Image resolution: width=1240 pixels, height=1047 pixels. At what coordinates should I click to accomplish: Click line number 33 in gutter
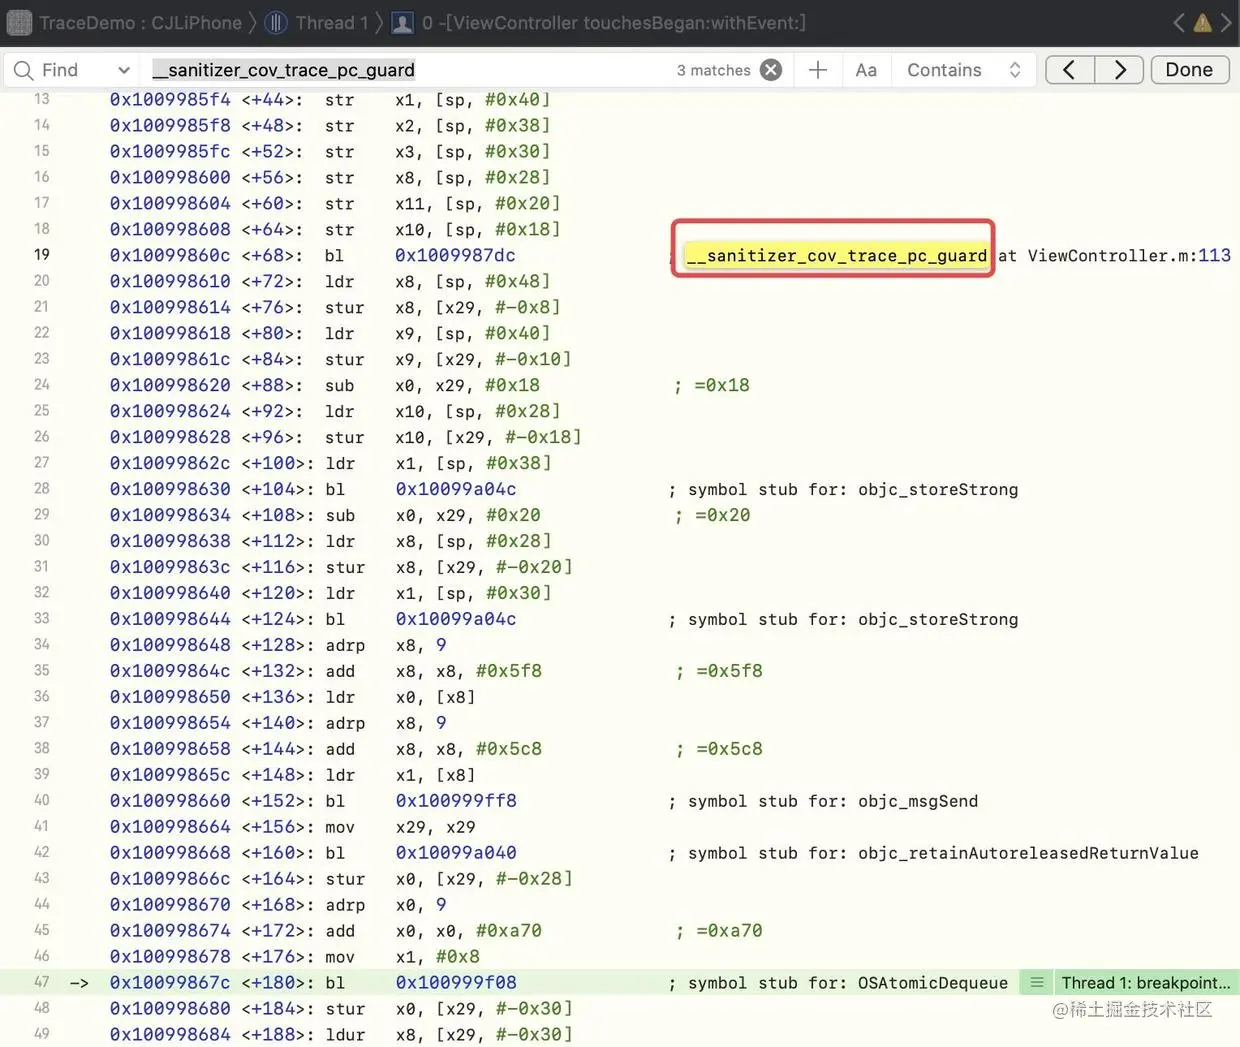41,619
